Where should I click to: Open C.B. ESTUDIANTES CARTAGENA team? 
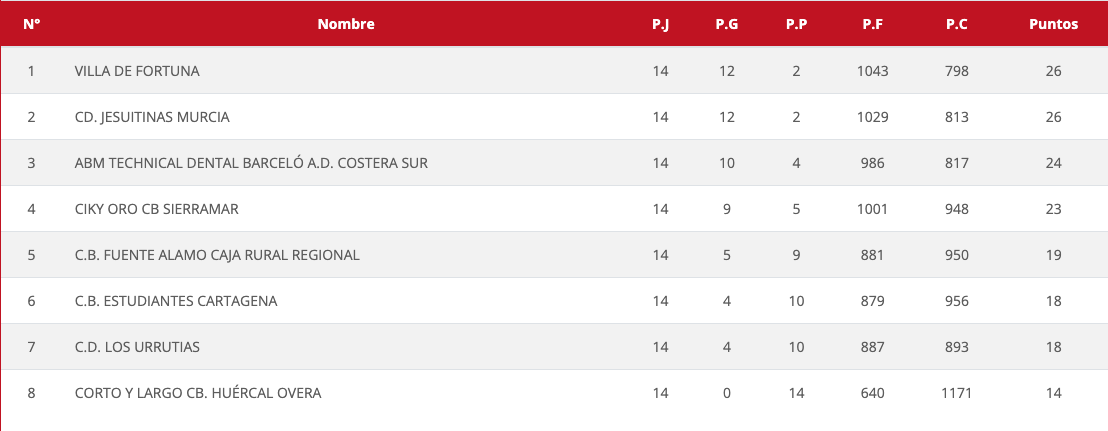tap(176, 301)
